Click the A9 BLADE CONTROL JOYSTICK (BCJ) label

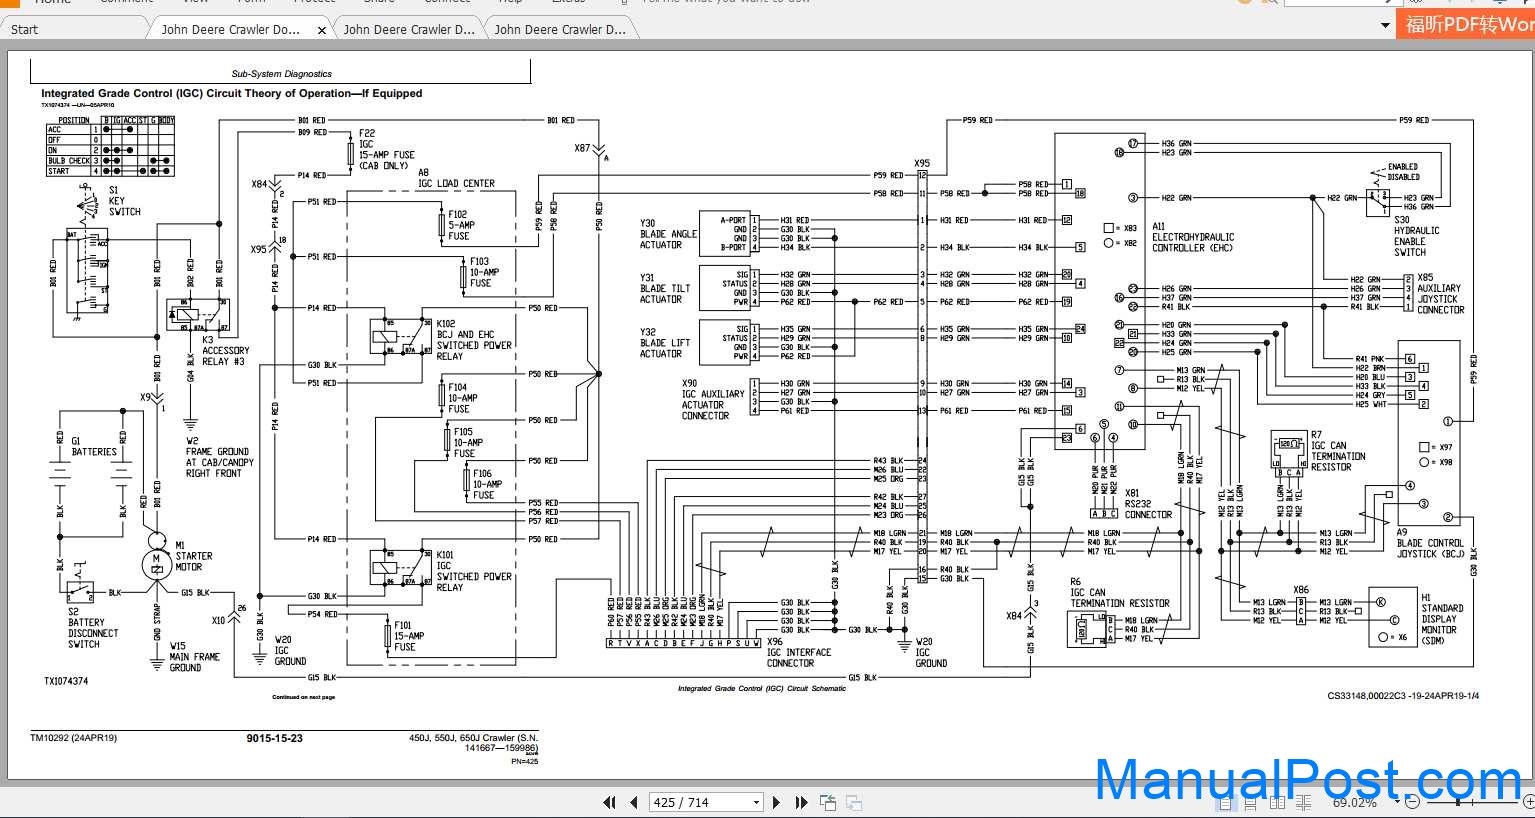[x=1430, y=543]
